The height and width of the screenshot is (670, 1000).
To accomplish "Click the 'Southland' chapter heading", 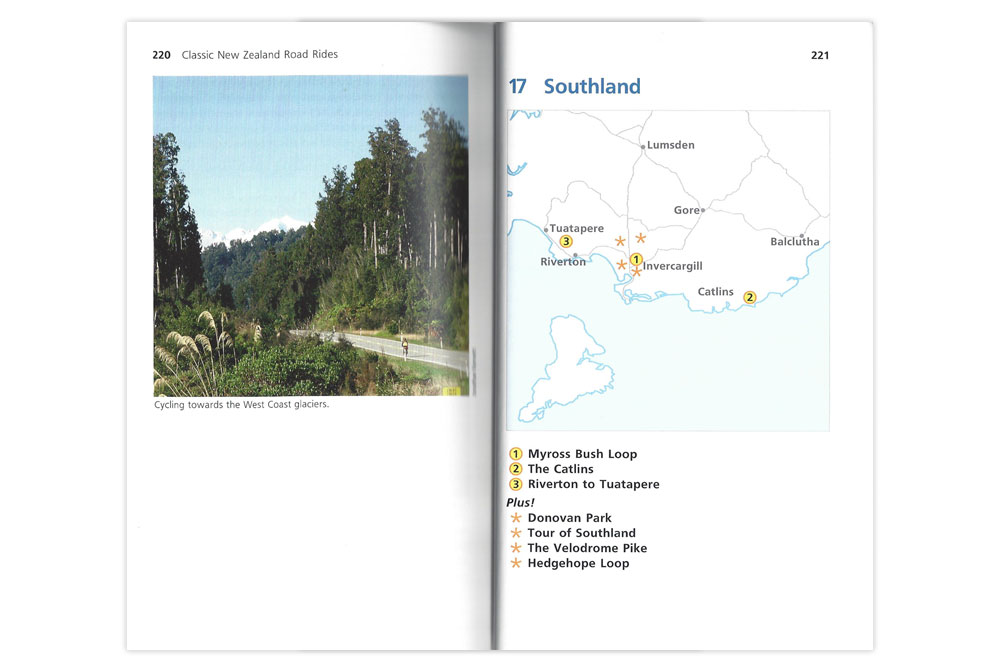I will [592, 86].
